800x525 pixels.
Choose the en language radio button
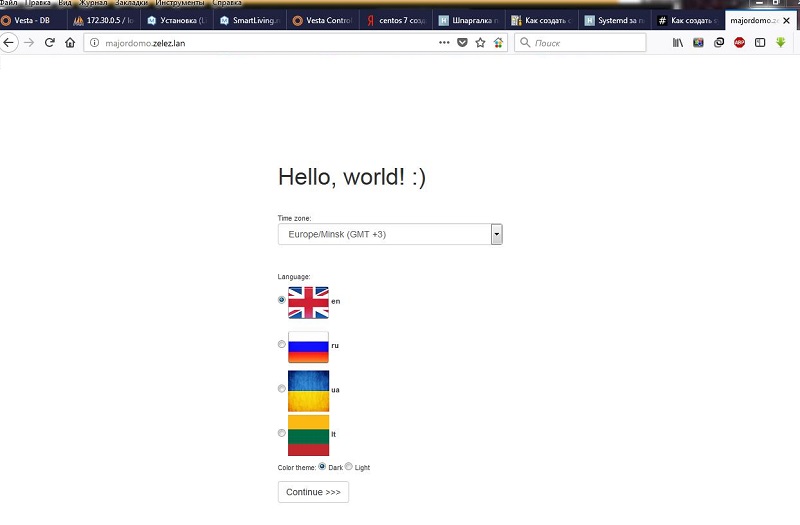(282, 300)
